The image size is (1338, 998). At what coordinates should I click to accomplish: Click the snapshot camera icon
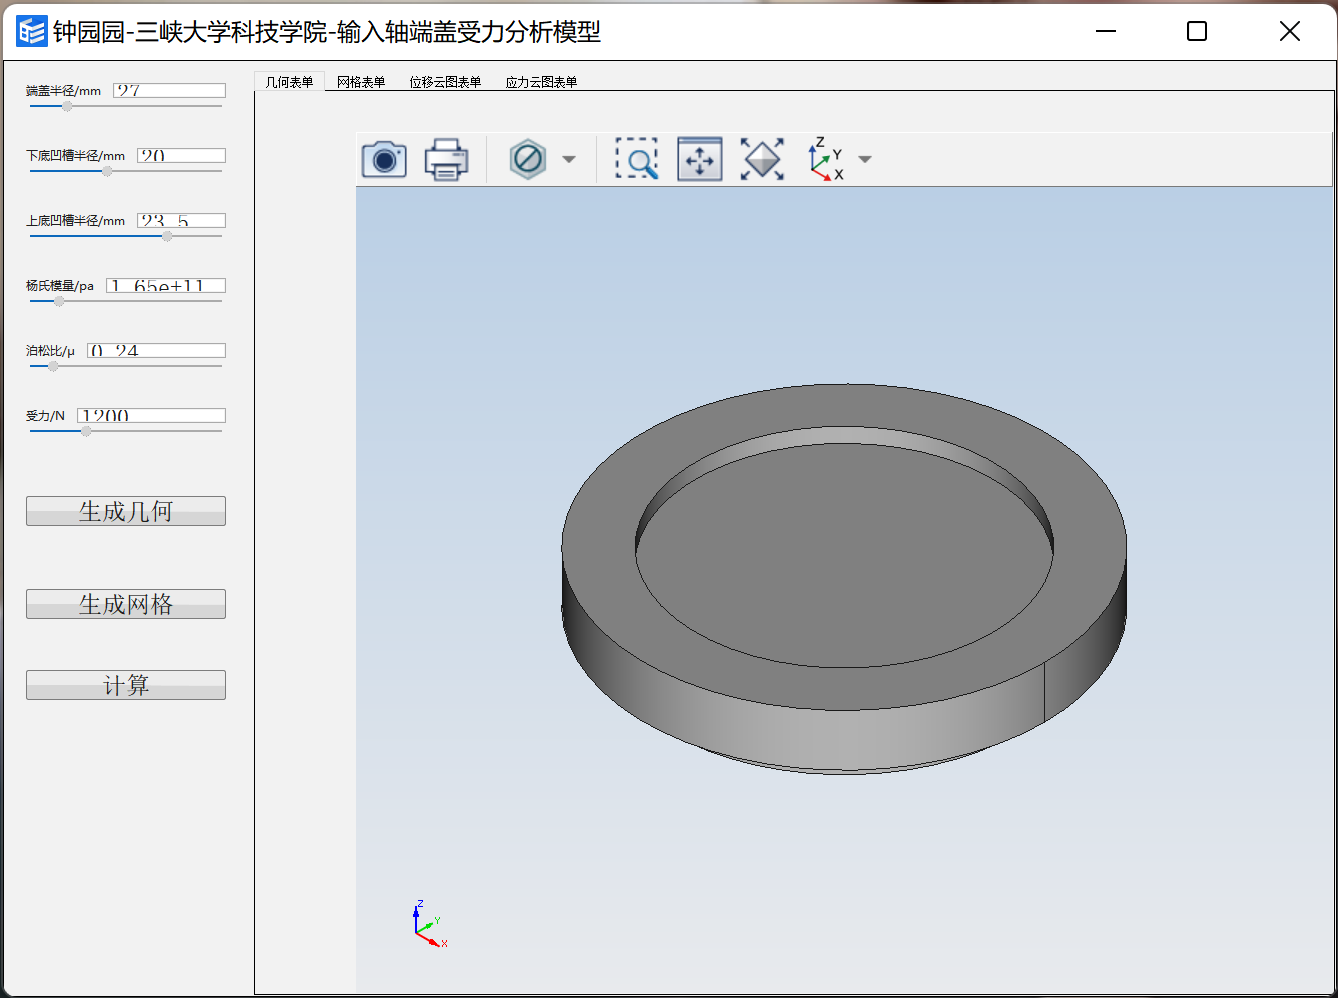point(384,160)
